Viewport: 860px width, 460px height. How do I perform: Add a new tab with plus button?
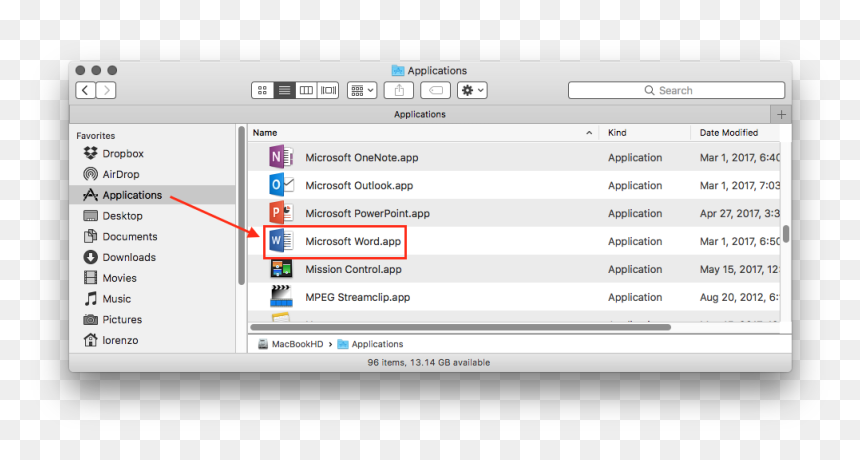coord(781,115)
